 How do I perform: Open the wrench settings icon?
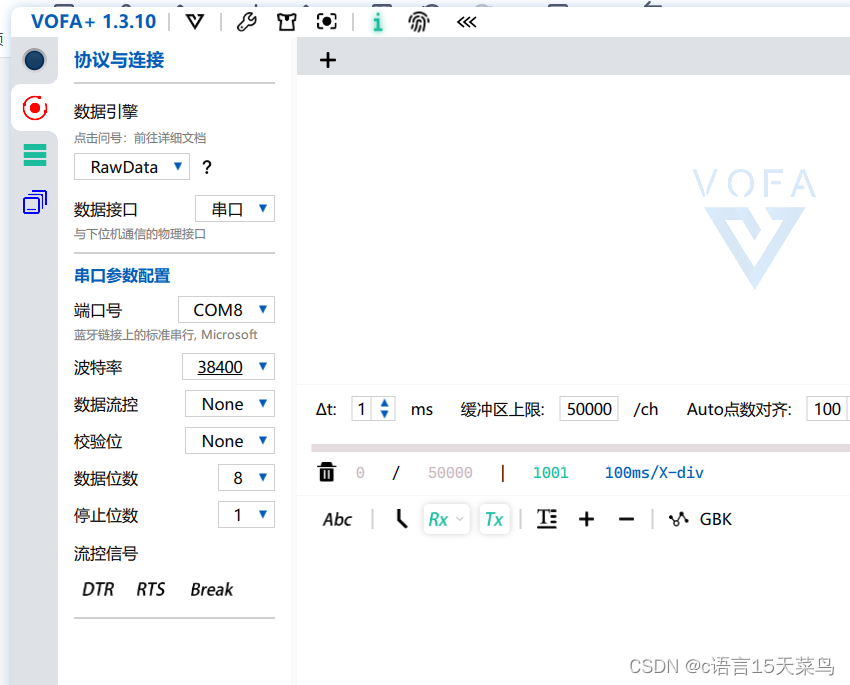coord(247,22)
